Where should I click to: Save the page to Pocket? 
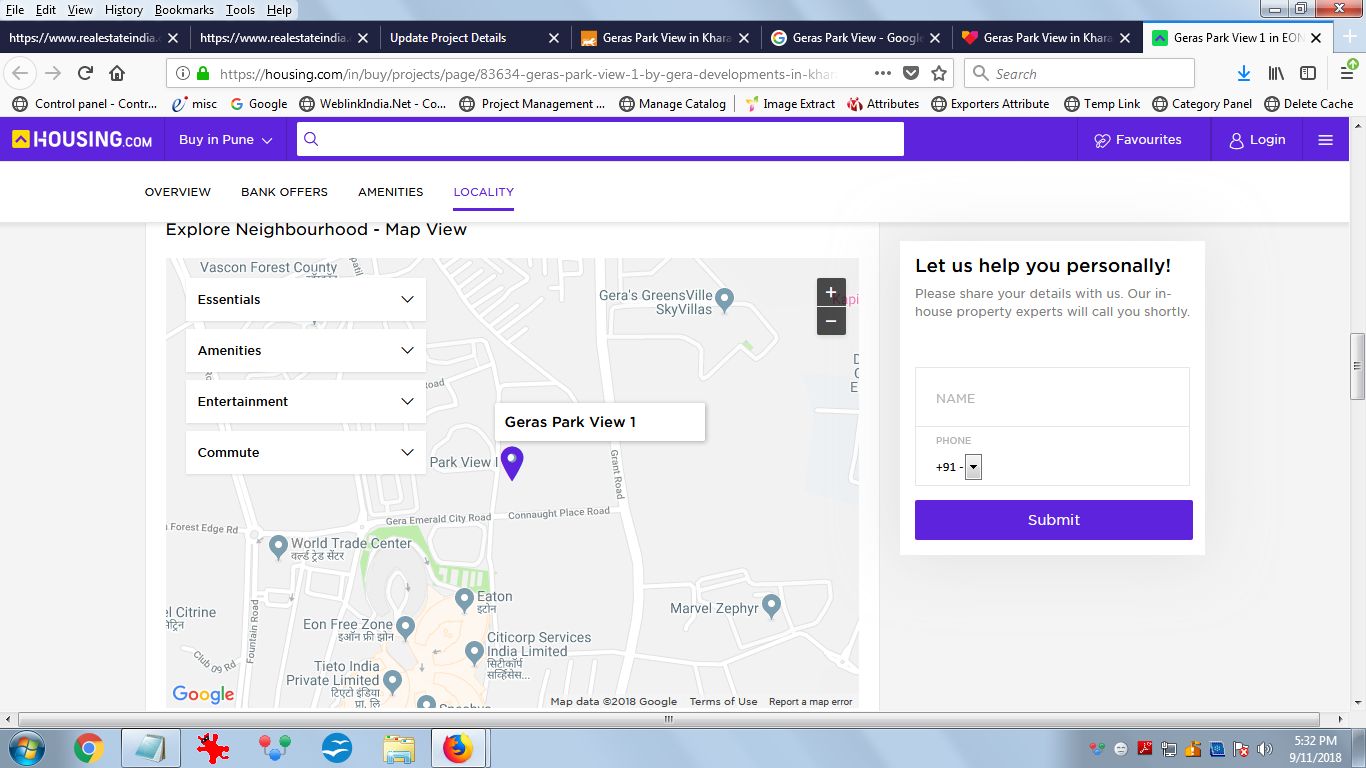(911, 73)
